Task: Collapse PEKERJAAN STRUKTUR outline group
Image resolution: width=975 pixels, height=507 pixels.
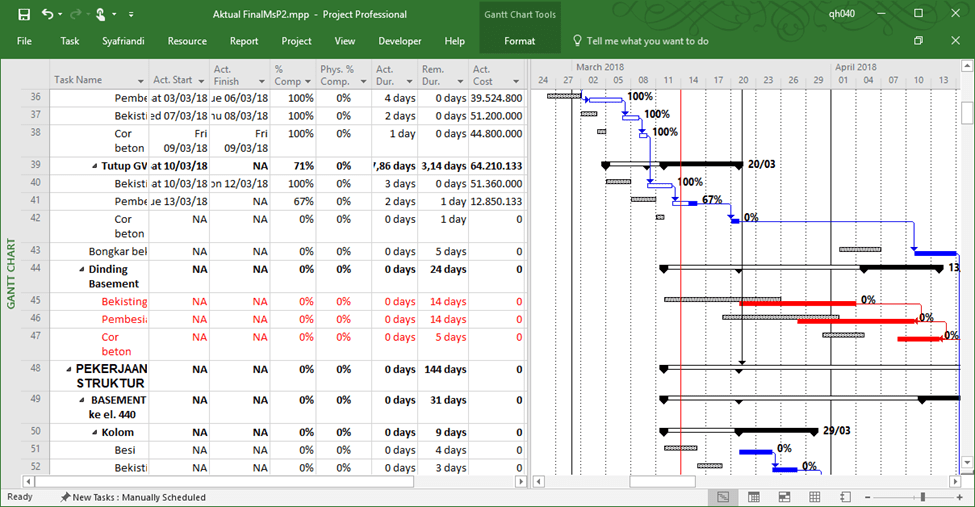Action: point(68,369)
